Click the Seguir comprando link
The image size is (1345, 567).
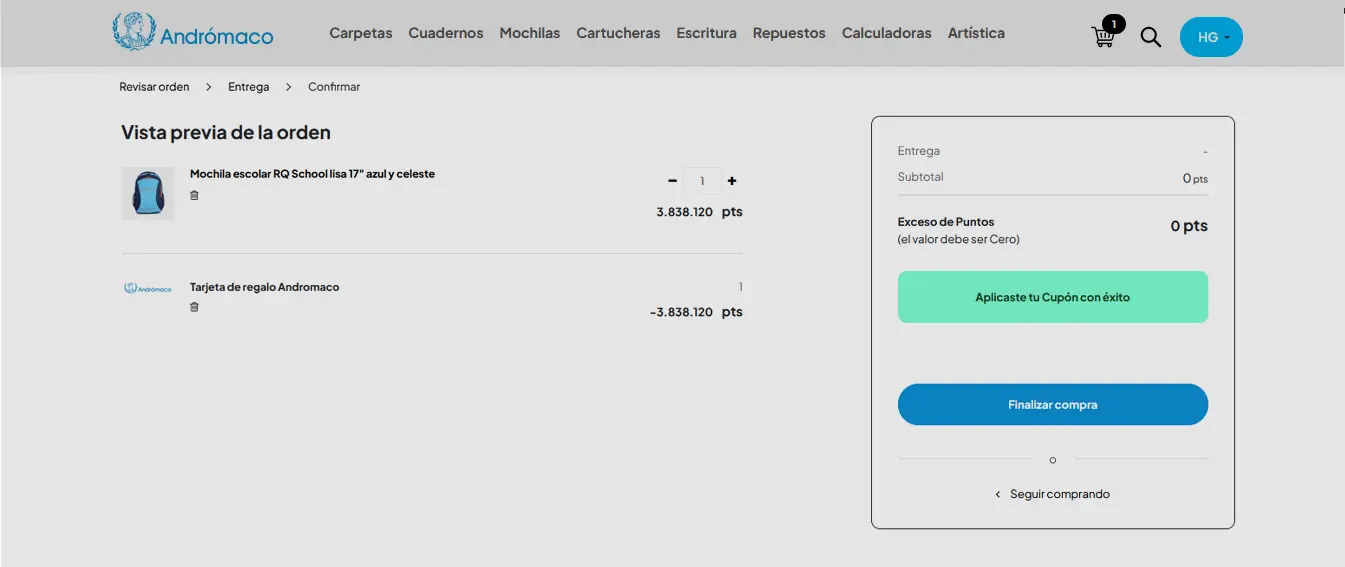[1058, 494]
